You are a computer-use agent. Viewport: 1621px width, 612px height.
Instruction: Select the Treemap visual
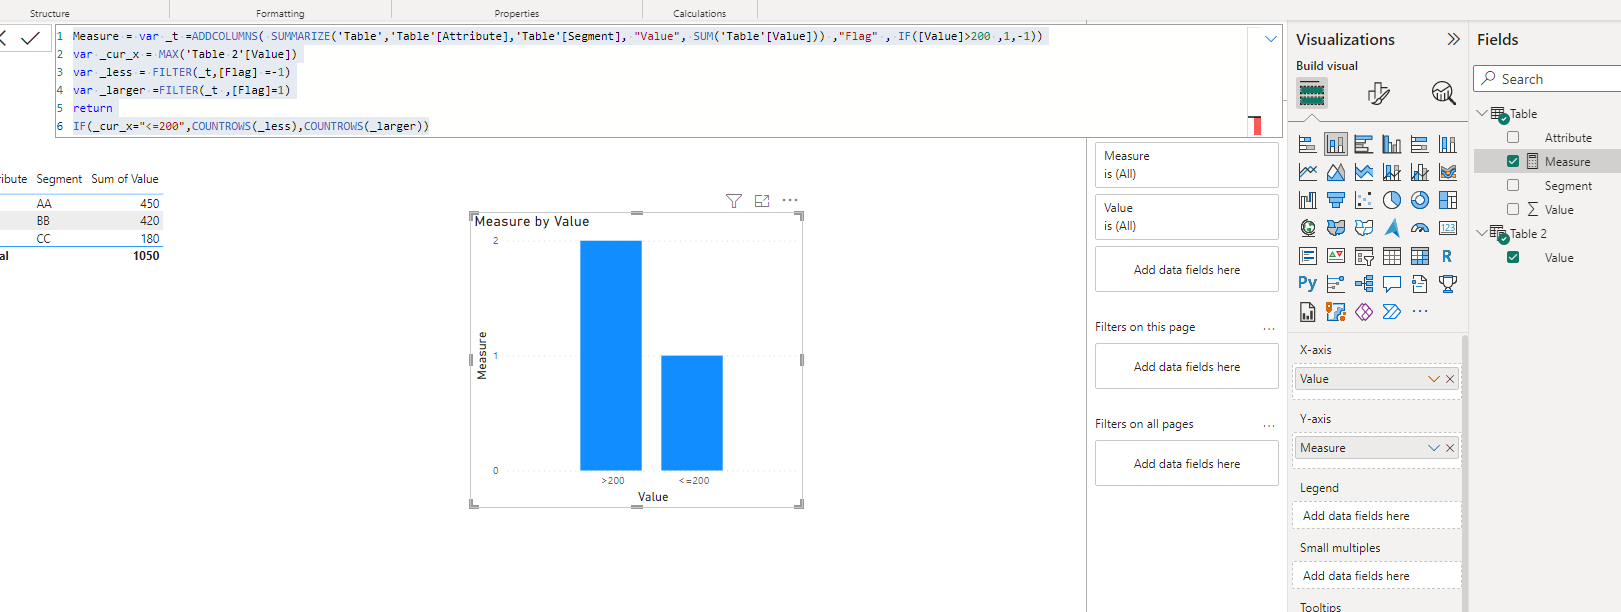click(x=1447, y=200)
